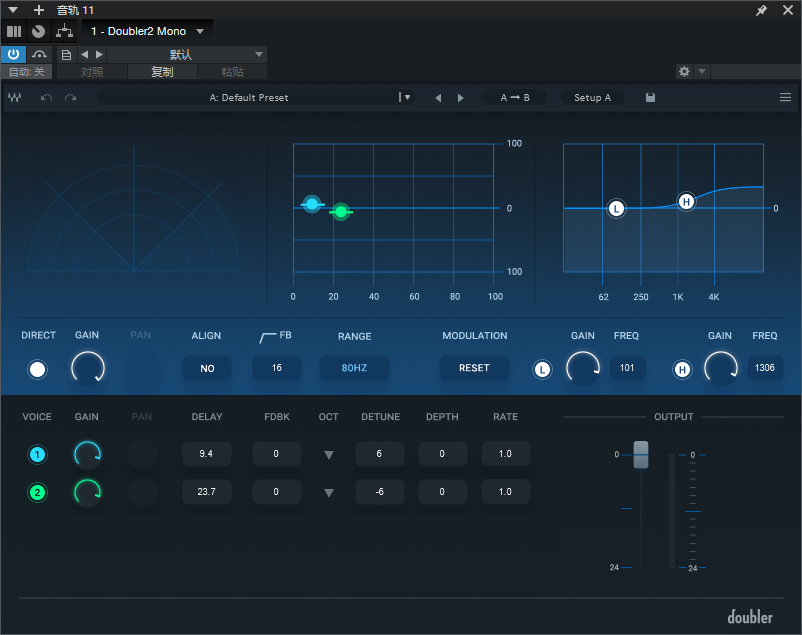This screenshot has width=802, height=635.
Task: Click the FB filter shape icon
Action: tap(268, 337)
